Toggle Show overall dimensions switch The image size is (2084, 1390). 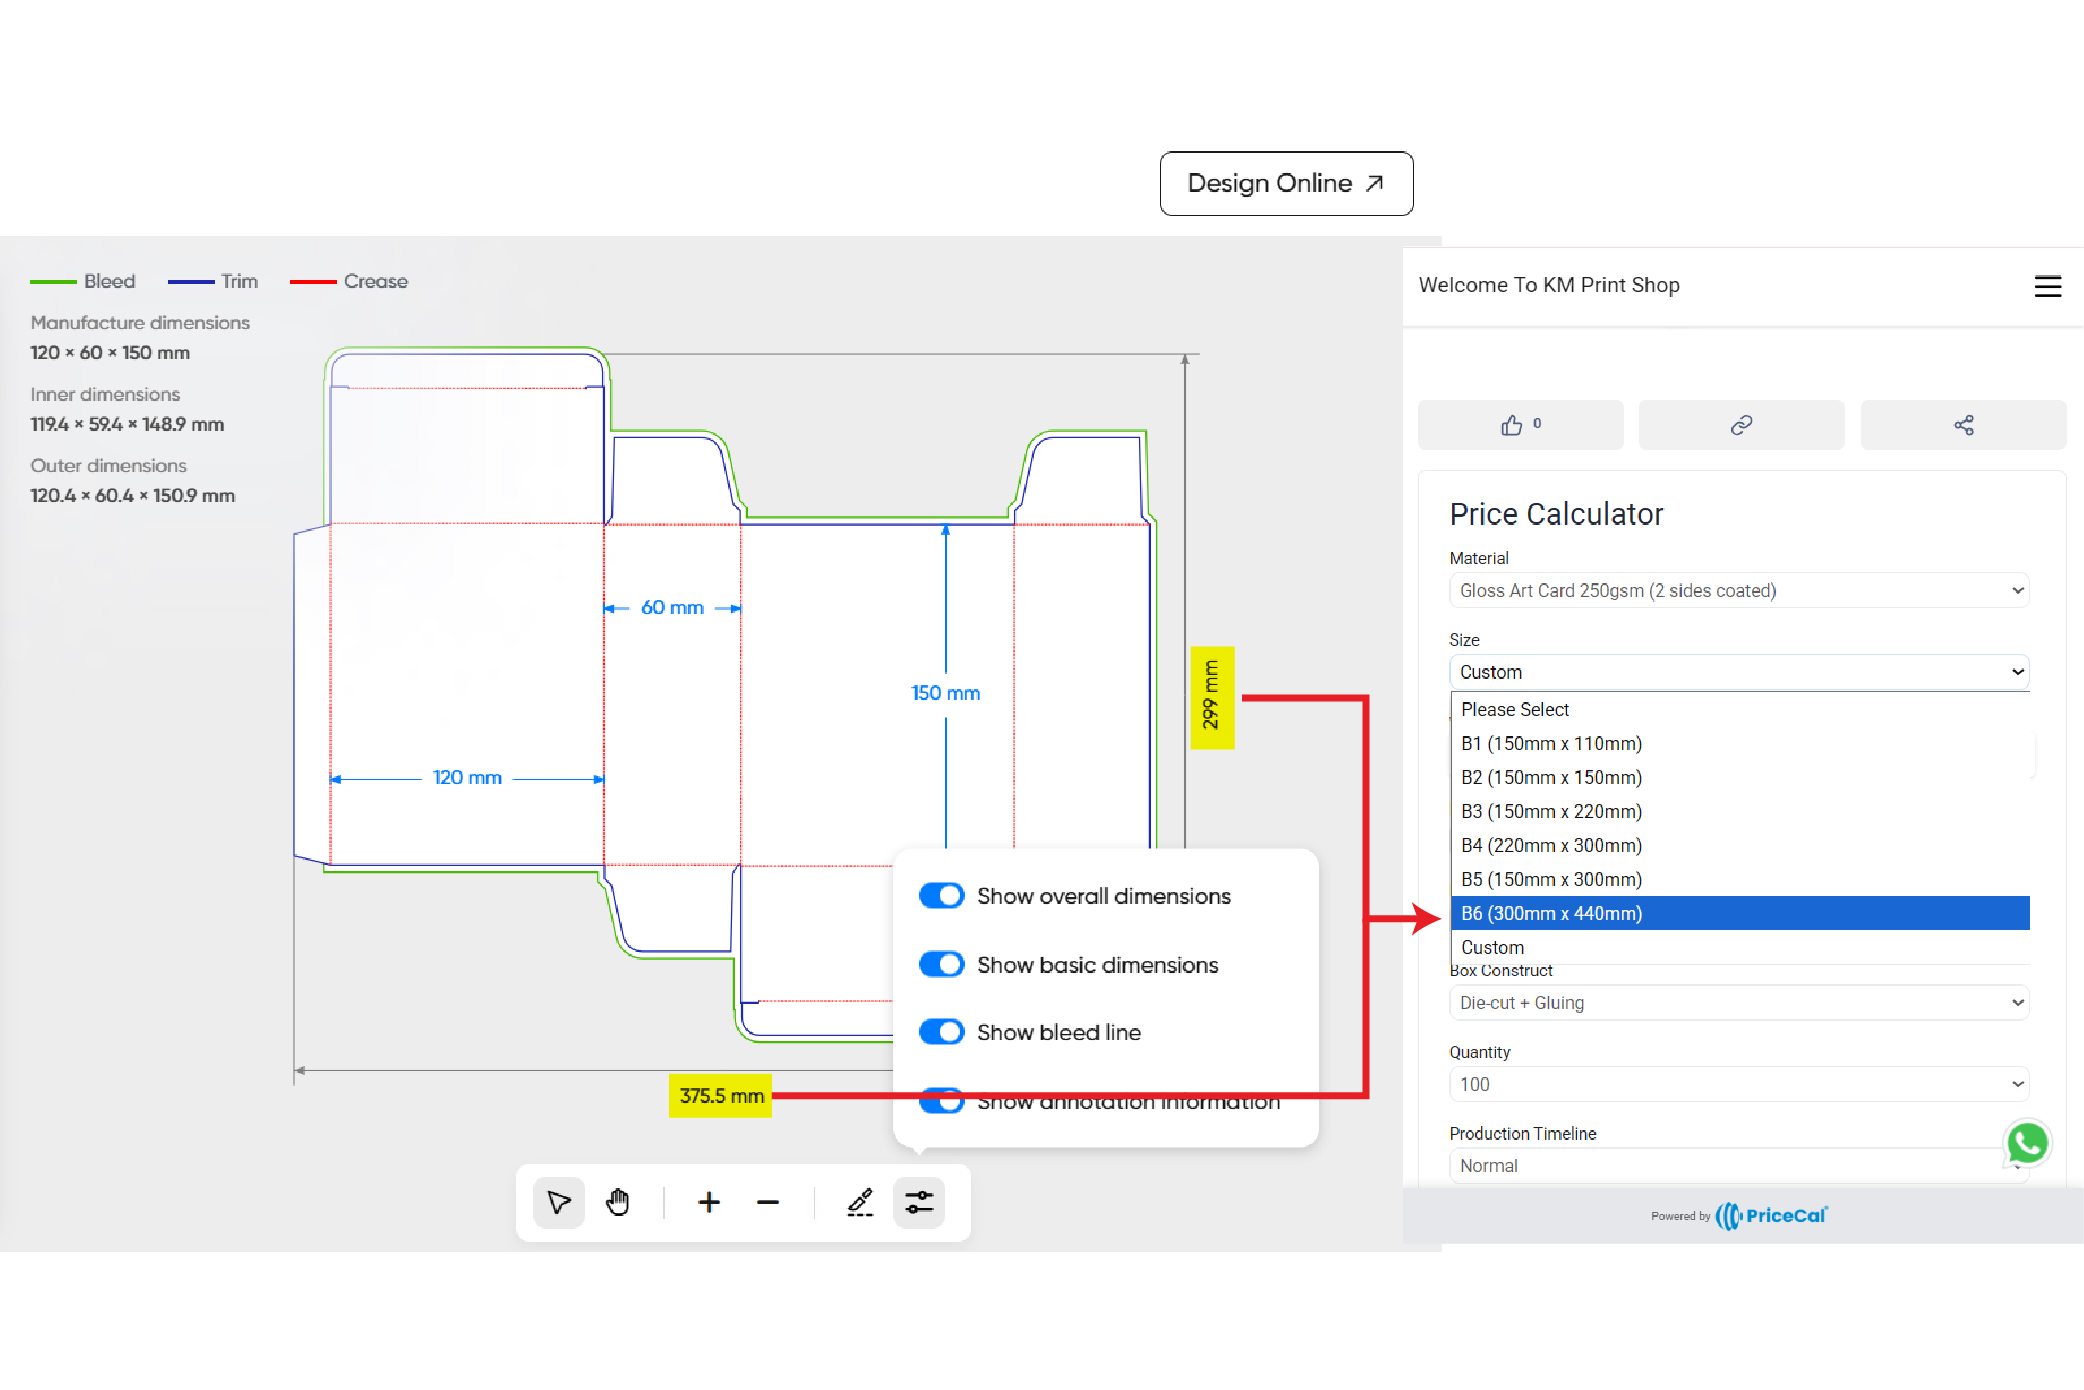[941, 896]
